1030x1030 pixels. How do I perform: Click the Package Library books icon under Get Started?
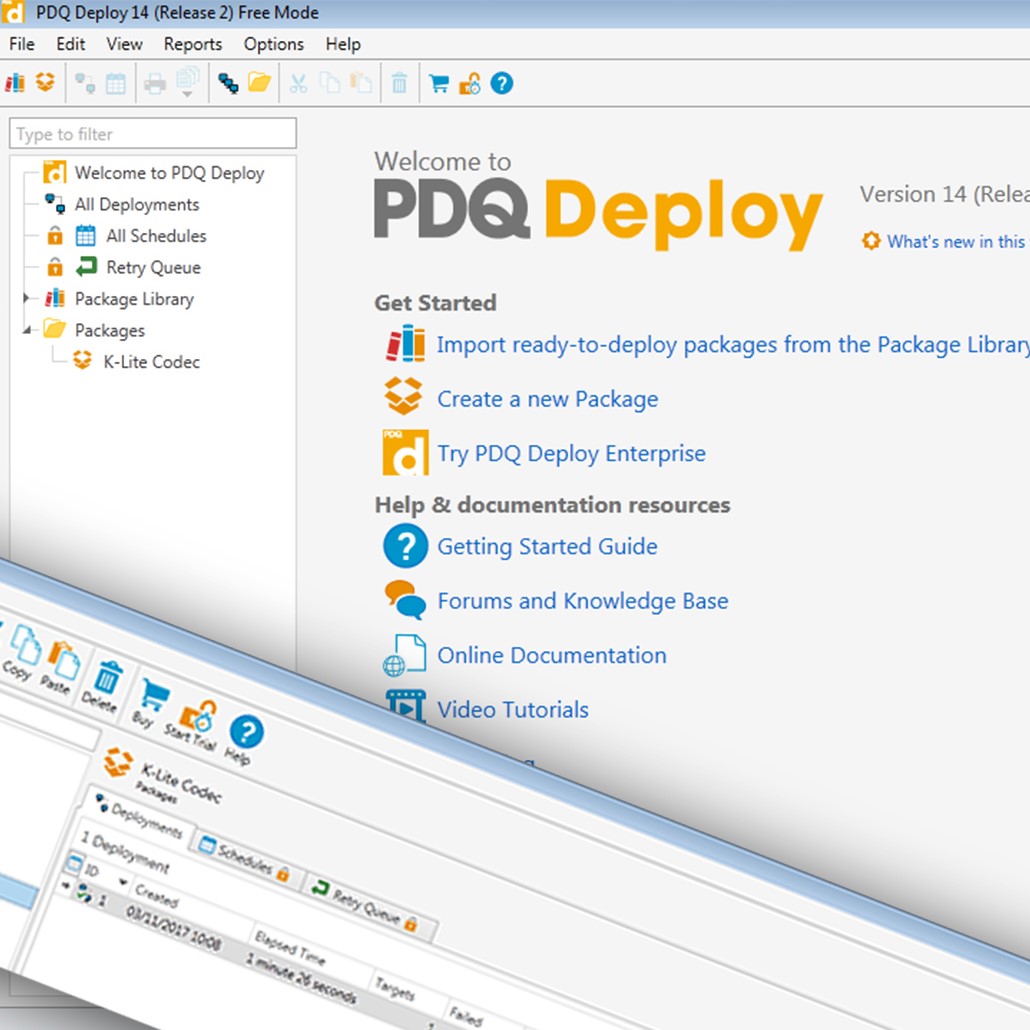pyautogui.click(x=405, y=343)
